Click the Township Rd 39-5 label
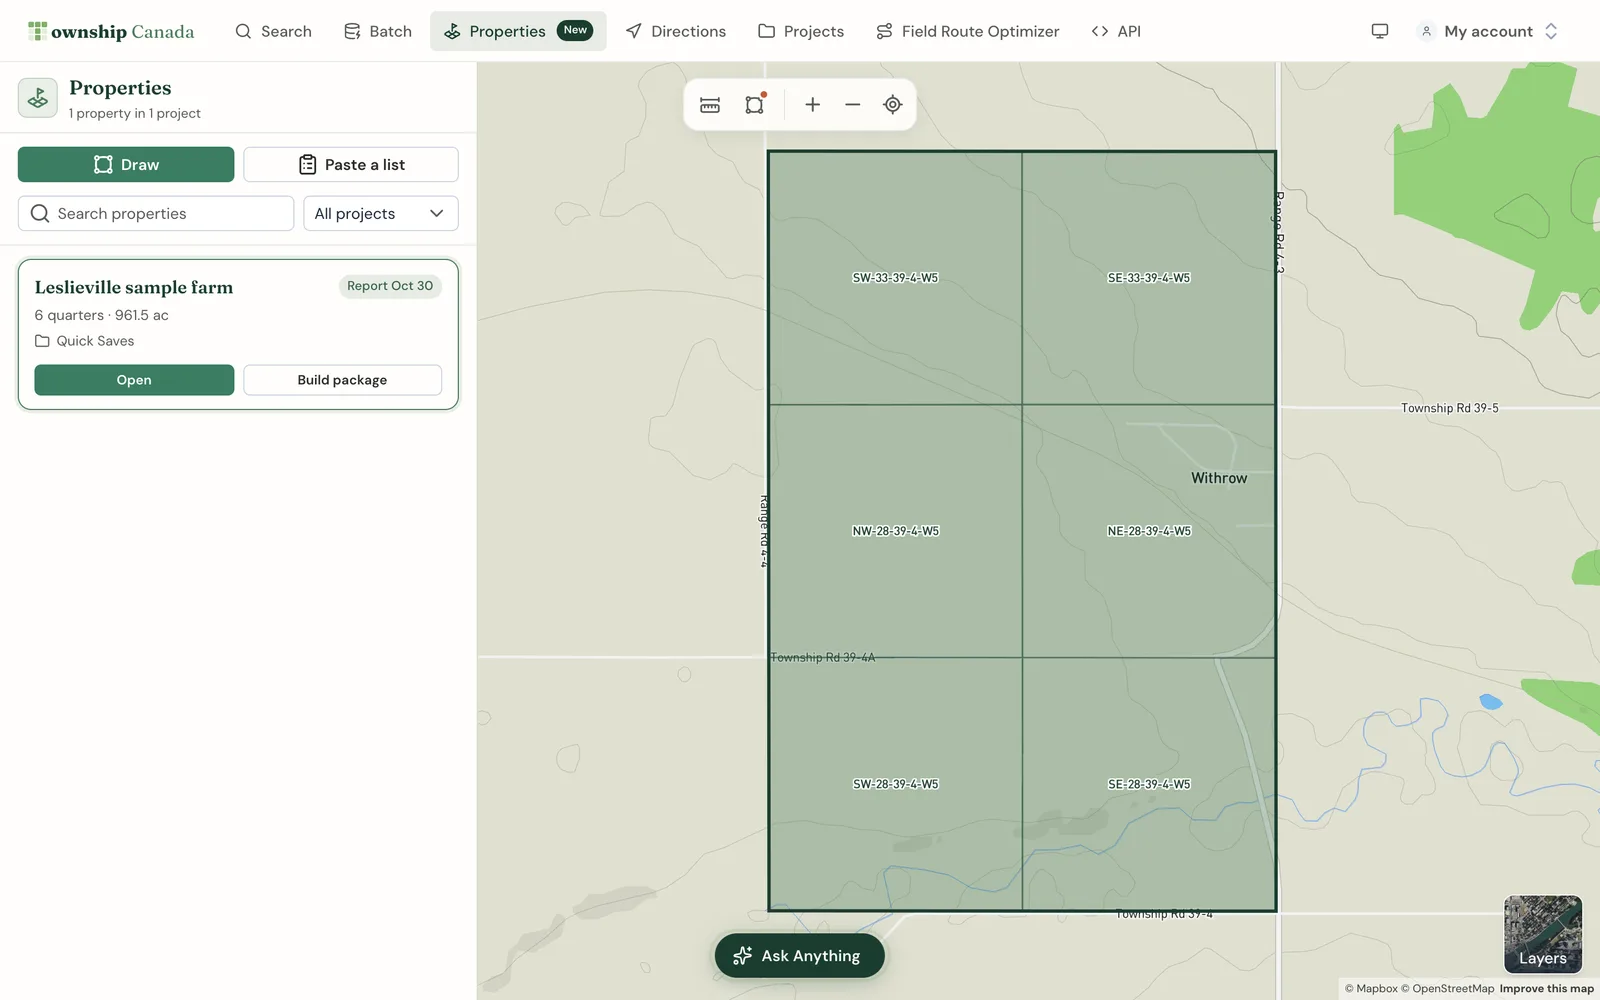Viewport: 1600px width, 1000px height. pos(1449,408)
